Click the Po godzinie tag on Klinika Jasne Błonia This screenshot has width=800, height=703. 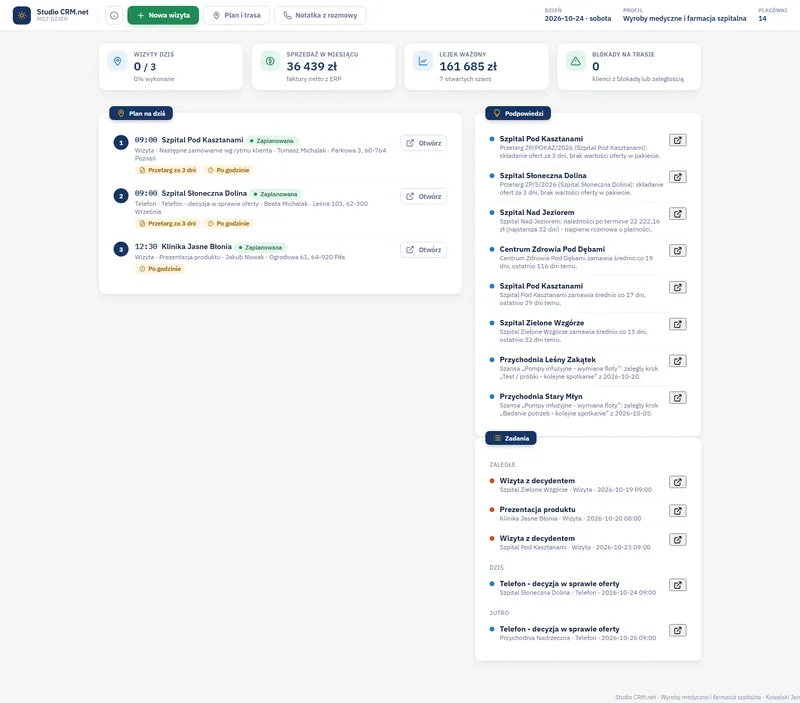tap(160, 269)
